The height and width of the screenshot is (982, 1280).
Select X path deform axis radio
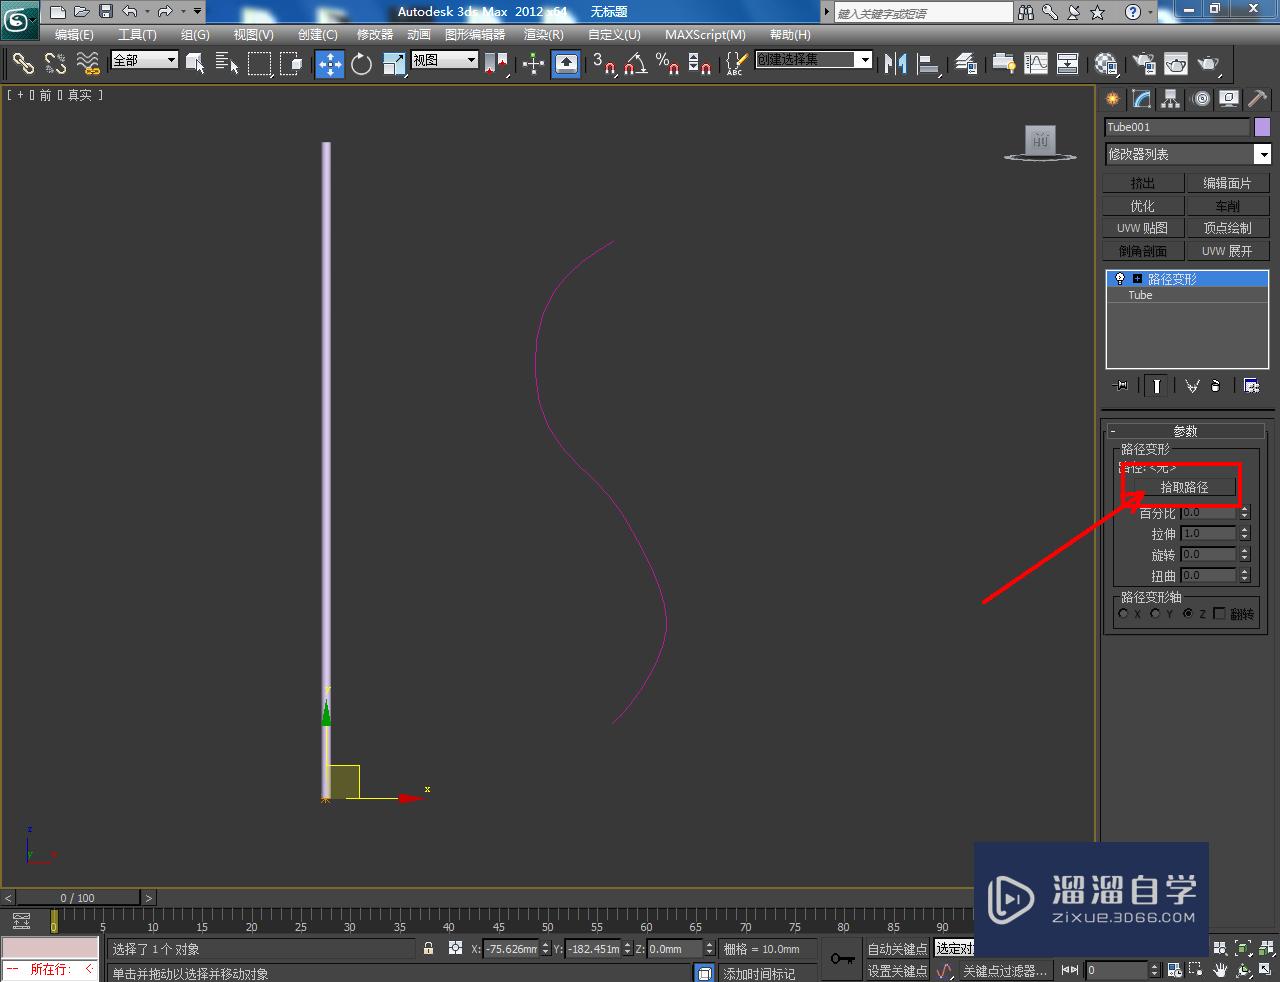[1124, 614]
